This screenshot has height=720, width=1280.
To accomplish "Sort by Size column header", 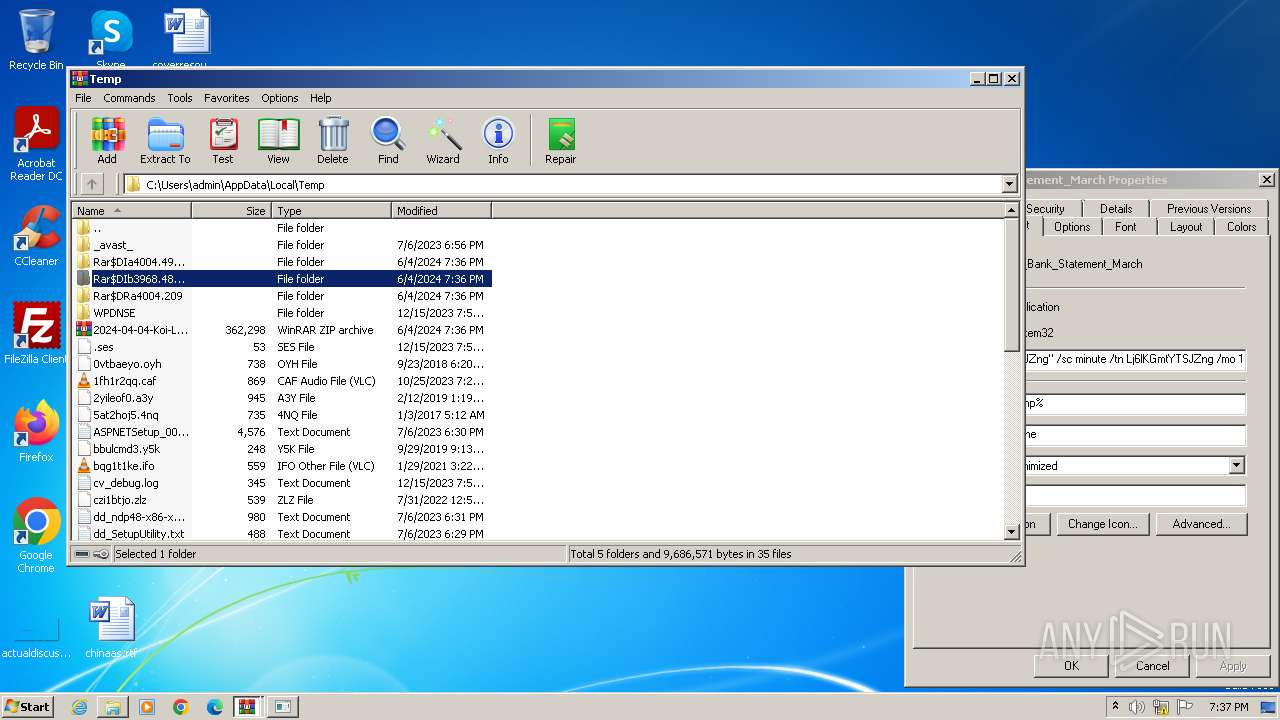I will (x=231, y=211).
